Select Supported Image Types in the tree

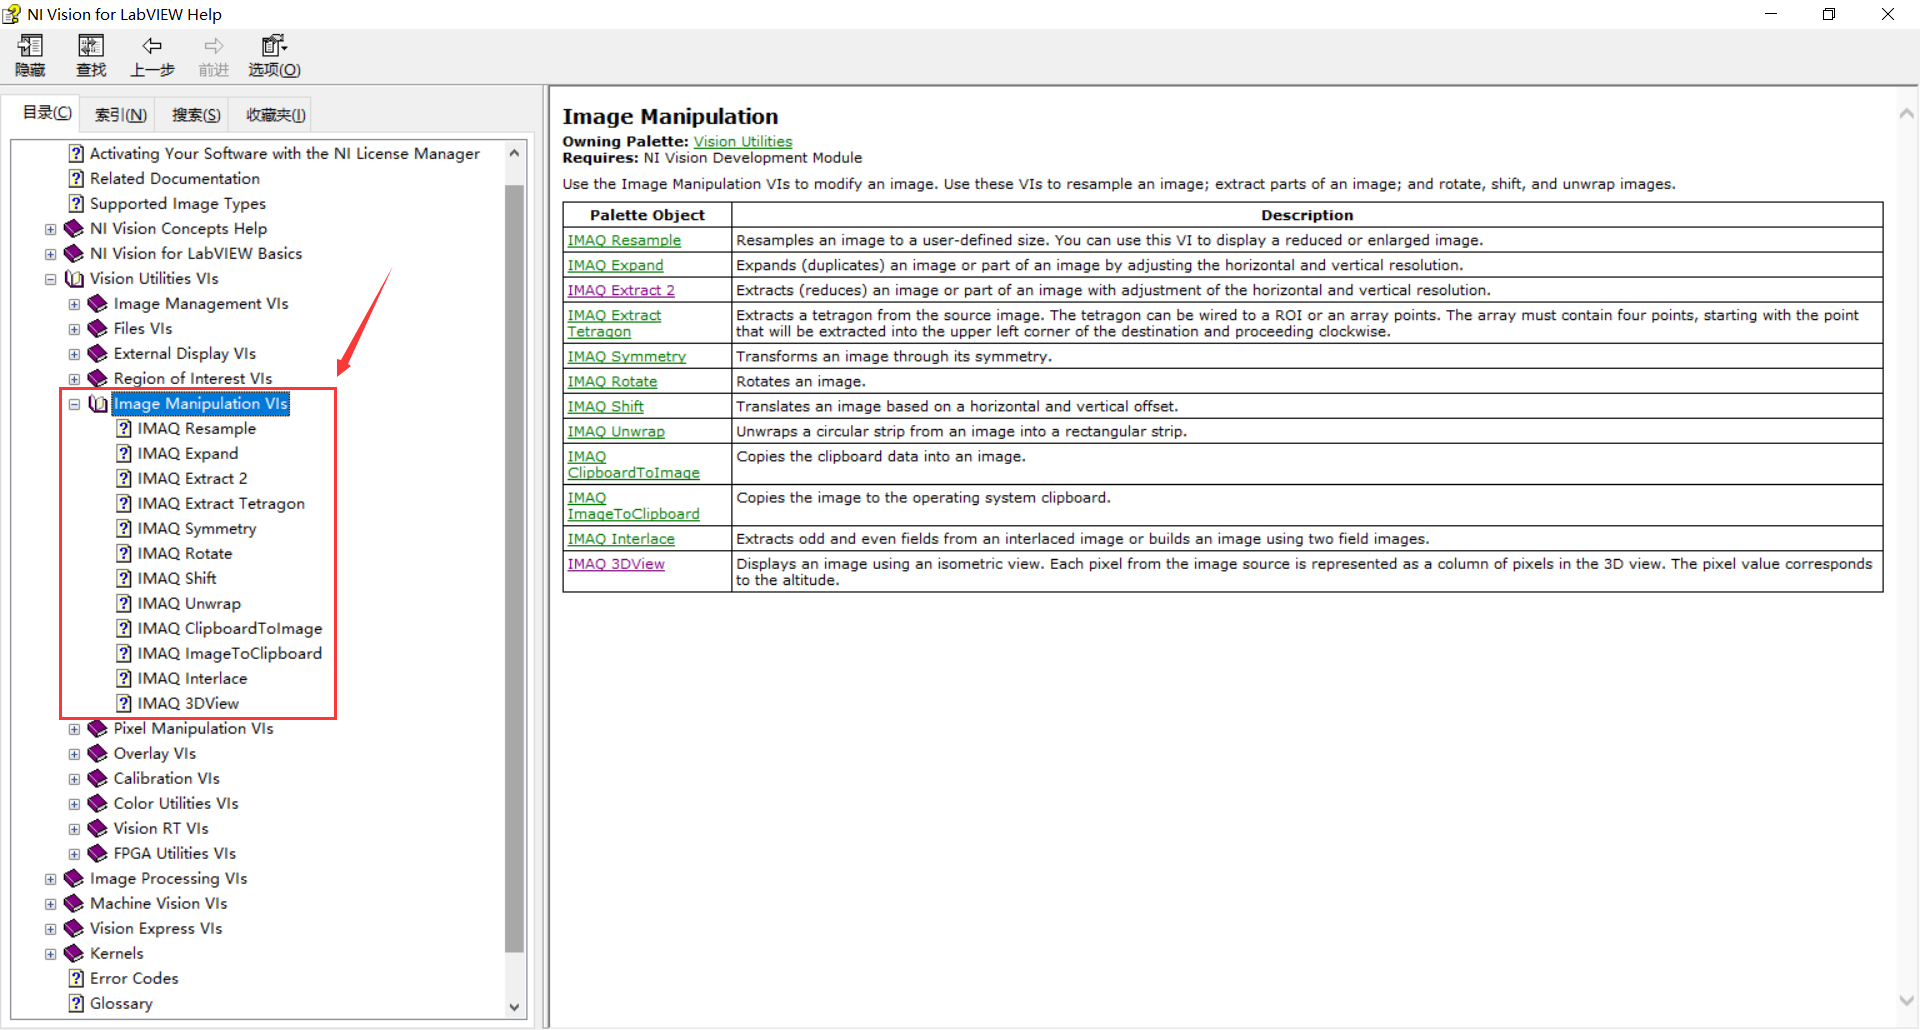coord(178,203)
